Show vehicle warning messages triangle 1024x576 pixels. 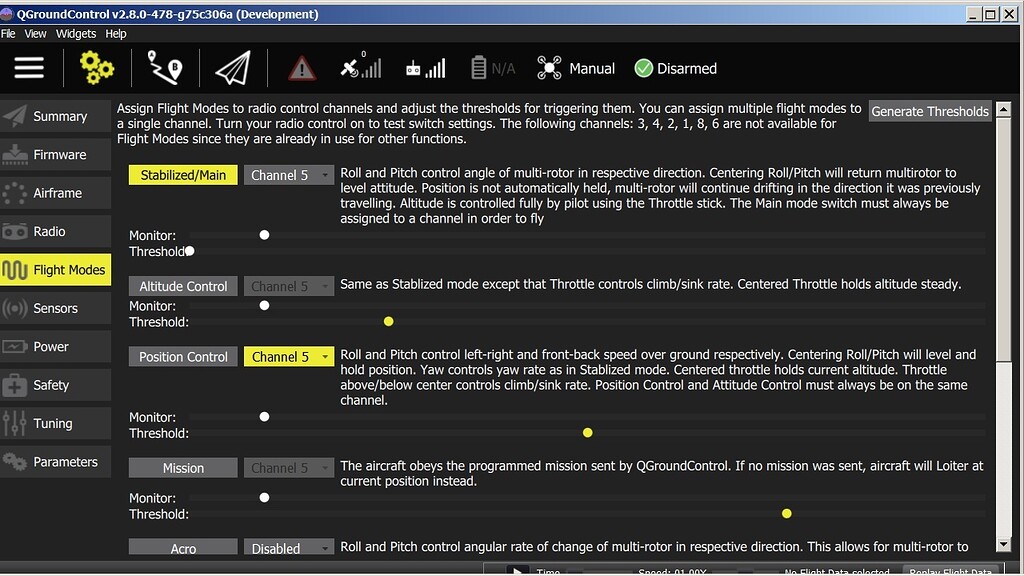302,69
